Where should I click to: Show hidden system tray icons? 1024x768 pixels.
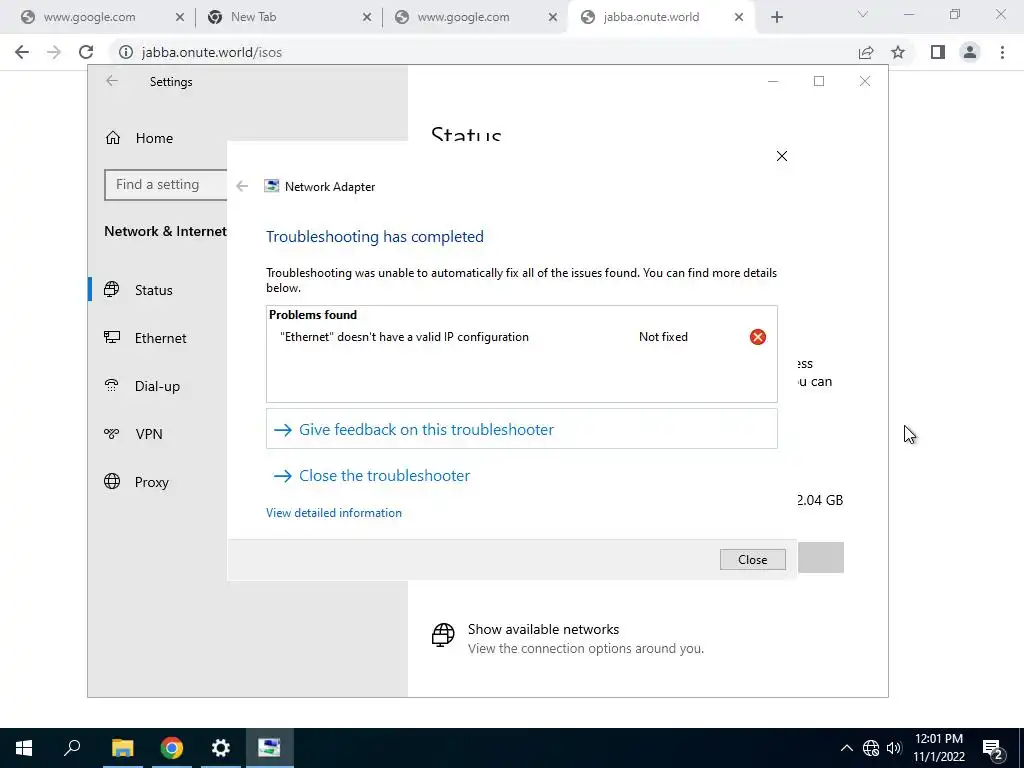pyautogui.click(x=846, y=748)
